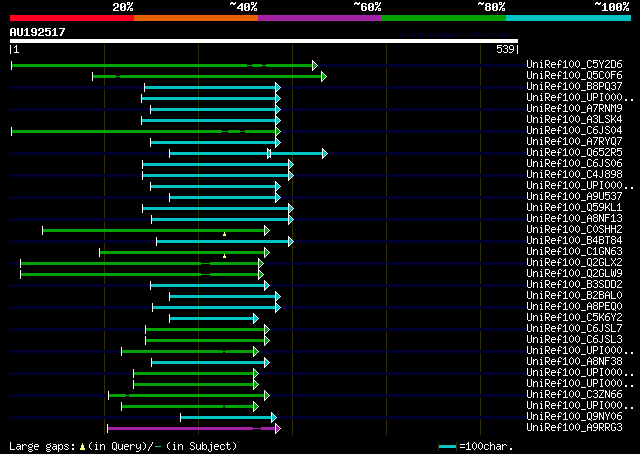Click the yellow query gap marker in C0SHH2 row

224,234
